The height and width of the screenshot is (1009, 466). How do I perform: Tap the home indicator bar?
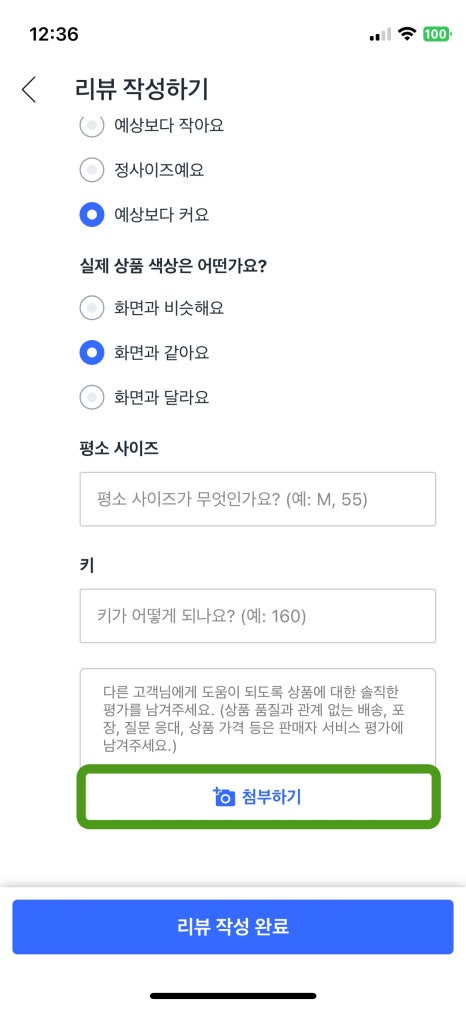tap(233, 995)
